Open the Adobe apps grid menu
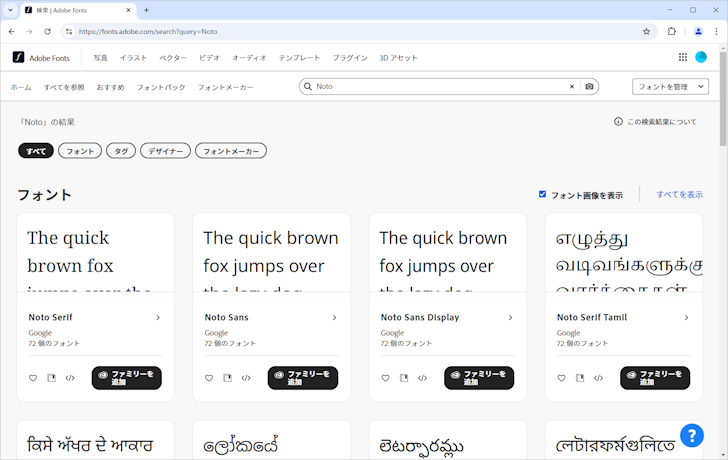The height and width of the screenshot is (460, 728). (683, 58)
